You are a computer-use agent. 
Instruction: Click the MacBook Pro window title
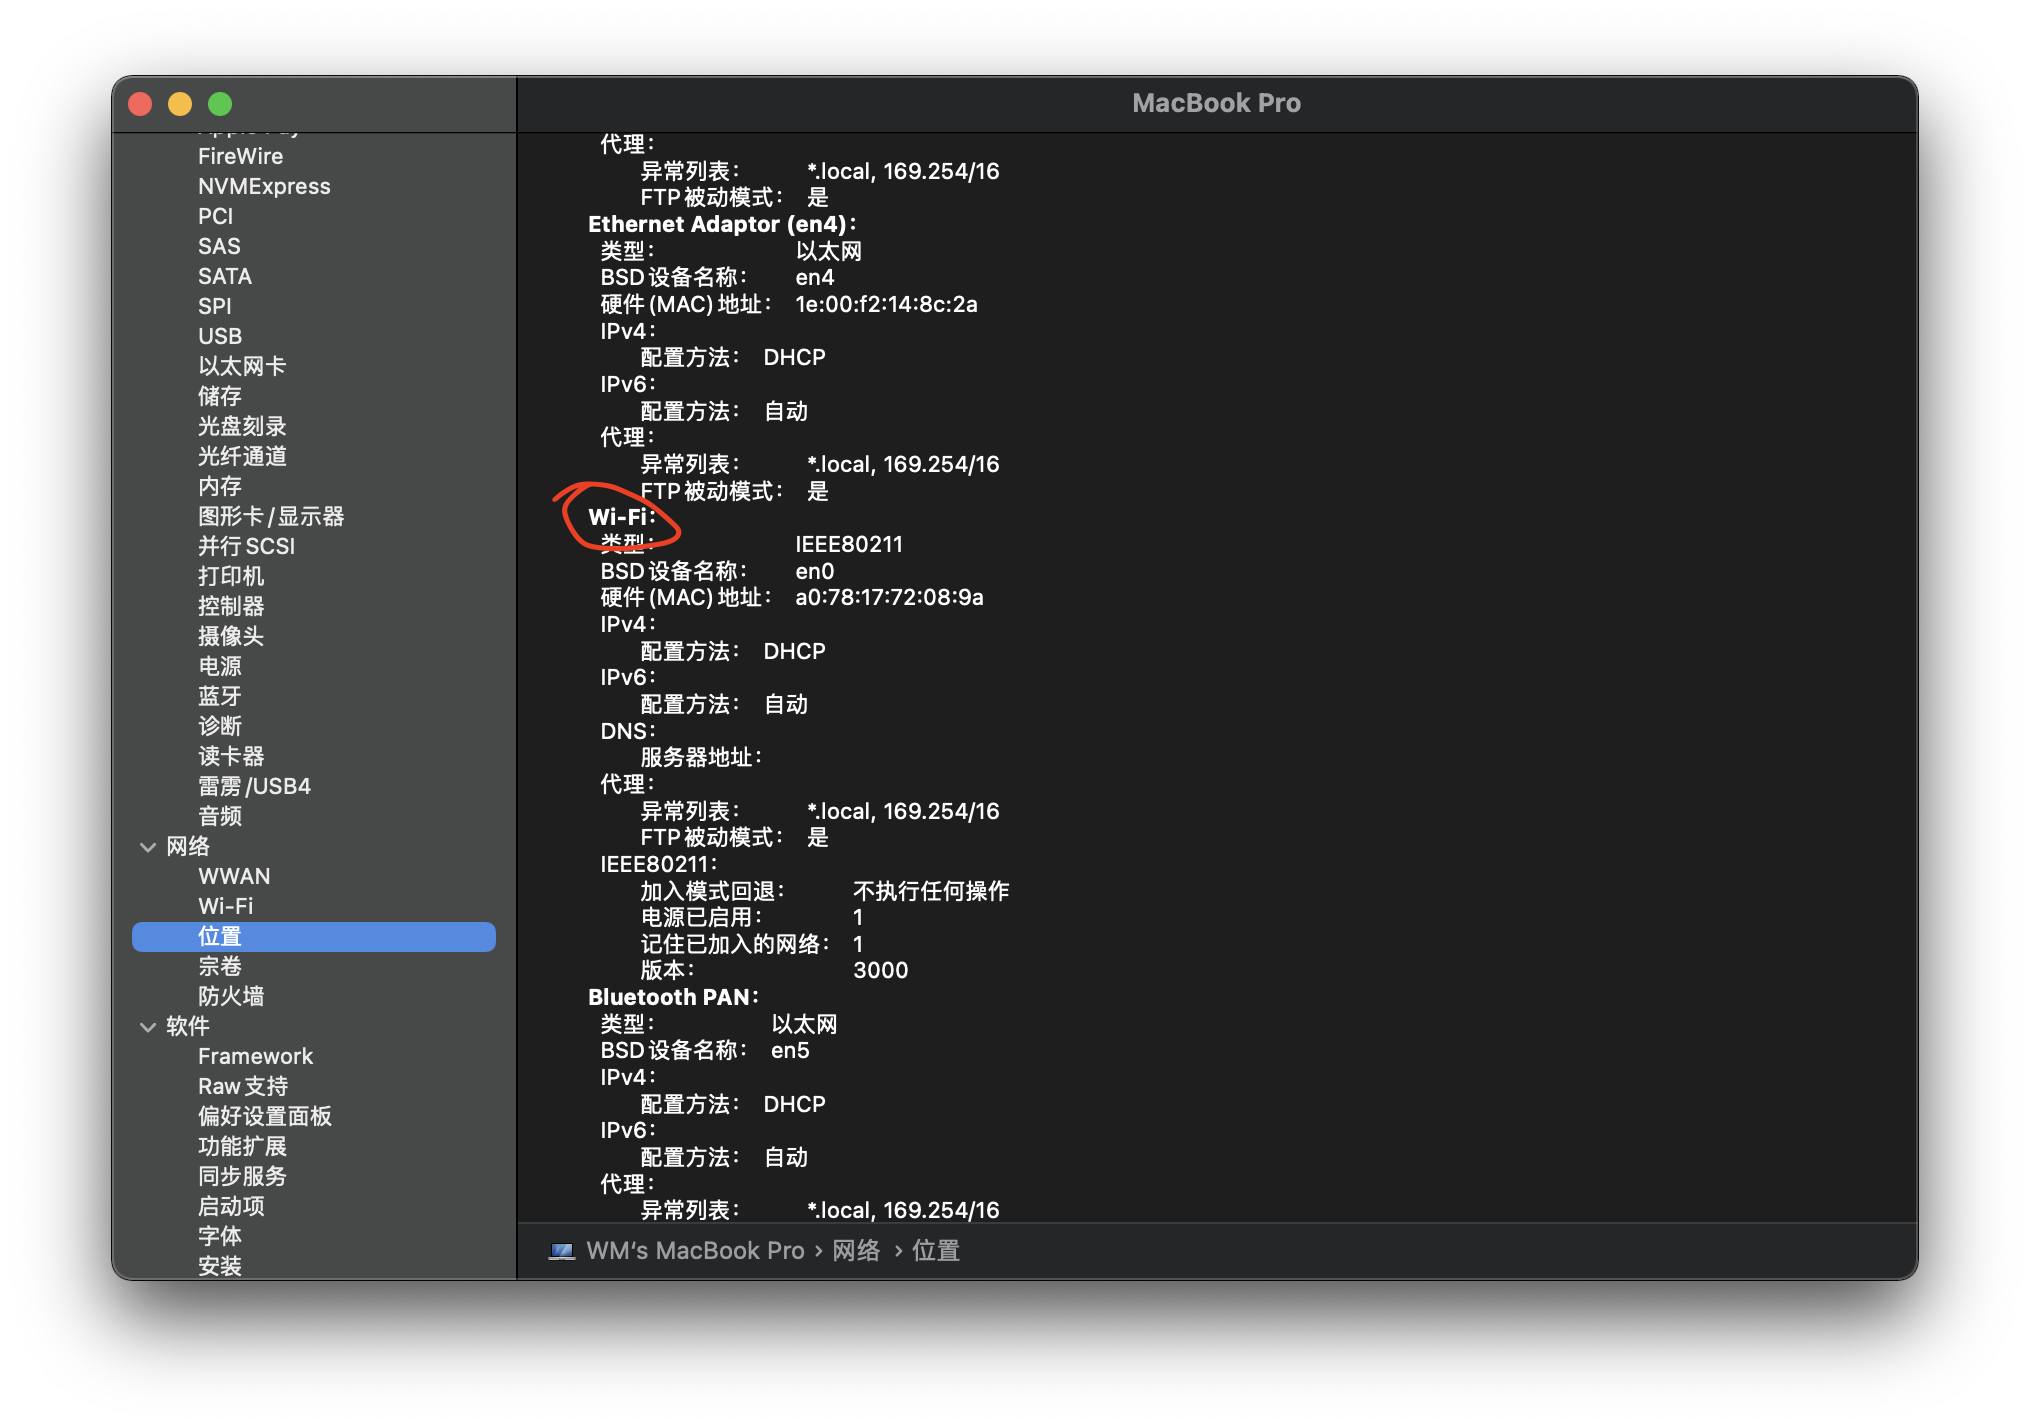tap(1216, 103)
